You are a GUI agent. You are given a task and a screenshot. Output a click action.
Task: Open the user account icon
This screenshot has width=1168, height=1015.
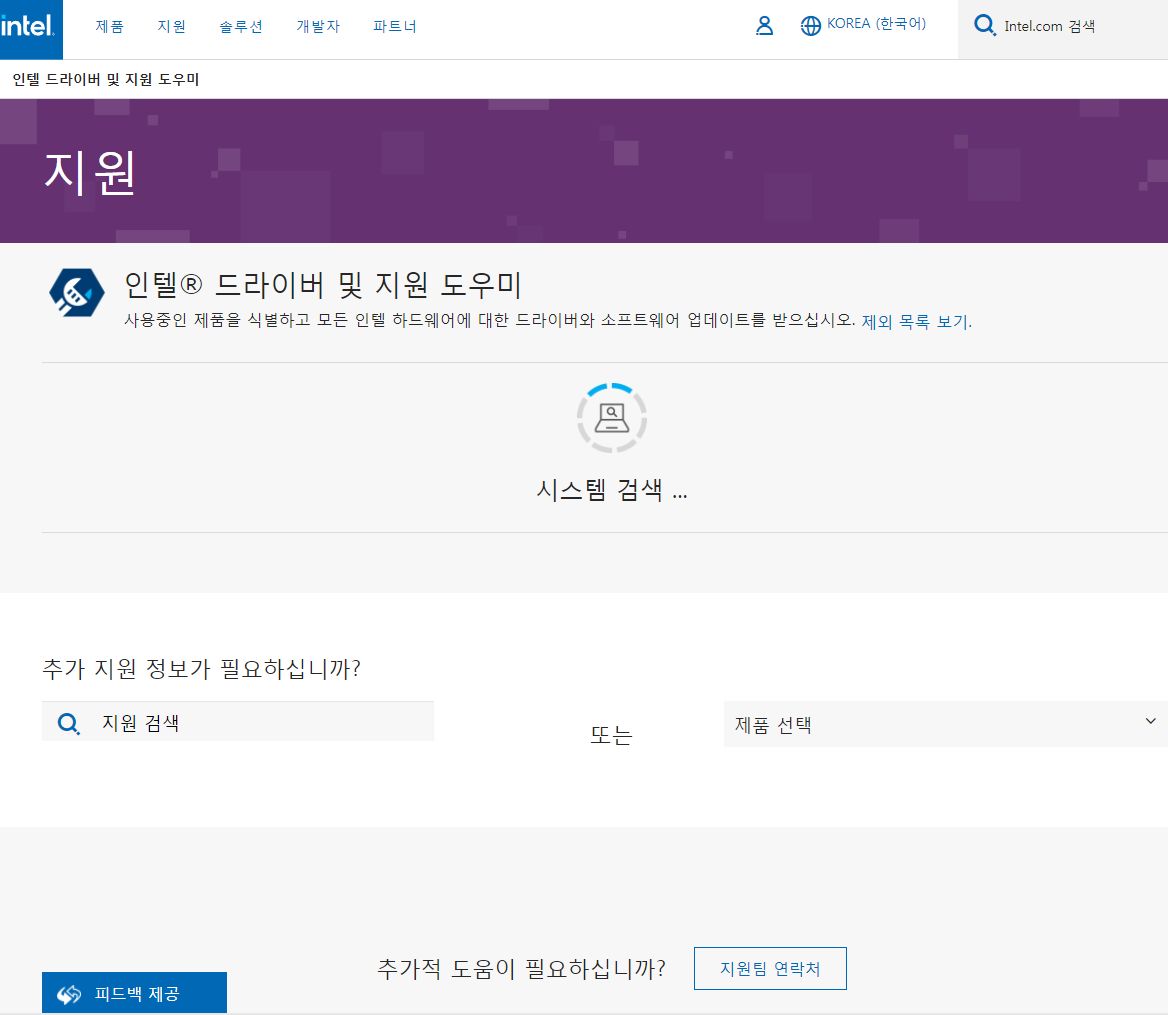(x=764, y=26)
